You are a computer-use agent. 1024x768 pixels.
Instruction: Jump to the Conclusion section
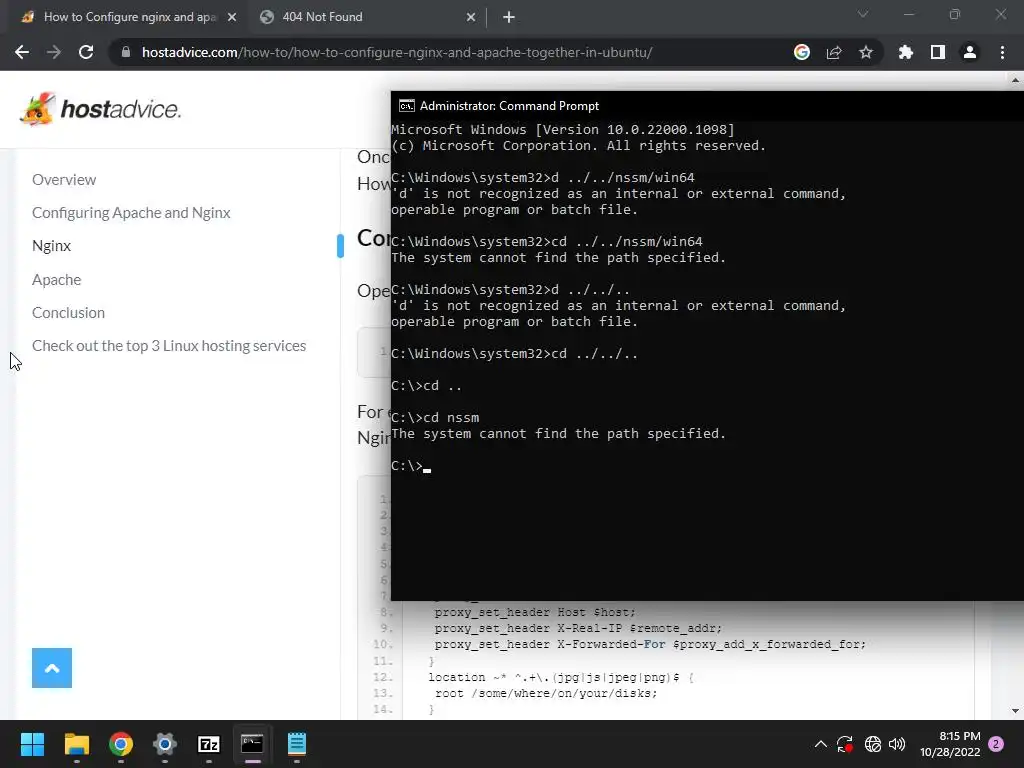pos(69,313)
